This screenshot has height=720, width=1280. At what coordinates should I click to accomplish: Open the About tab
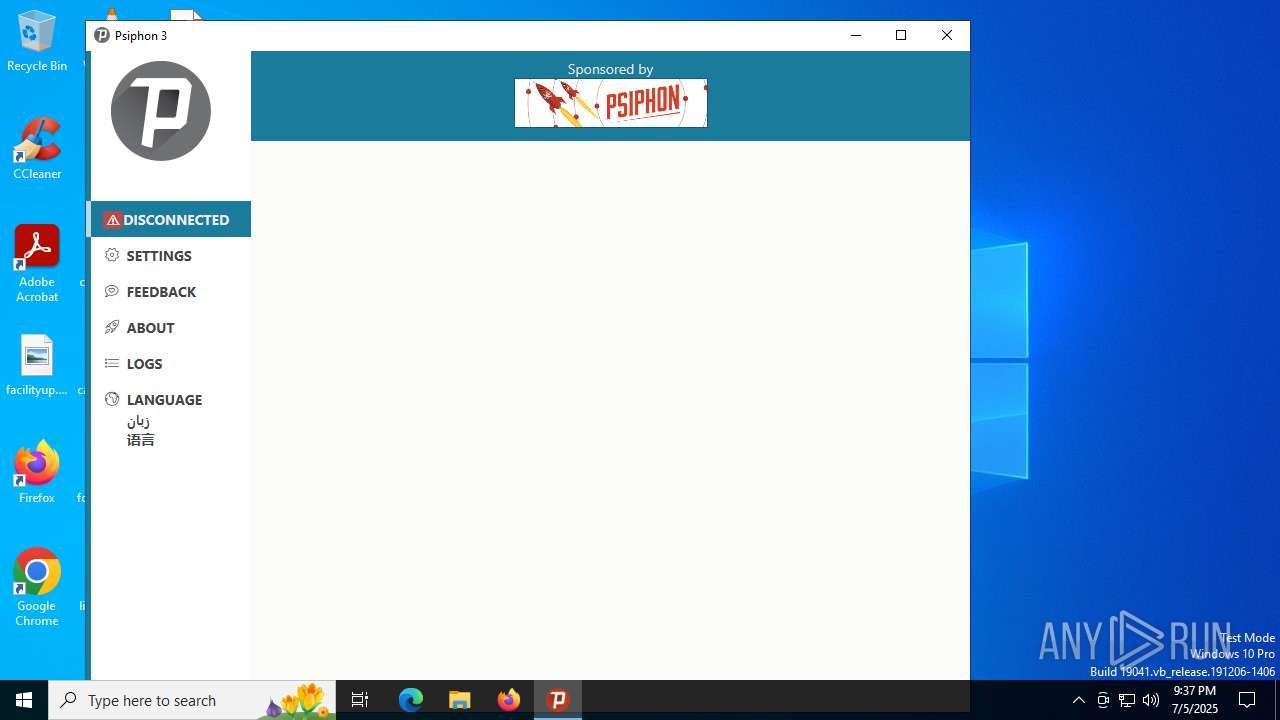pyautogui.click(x=171, y=327)
